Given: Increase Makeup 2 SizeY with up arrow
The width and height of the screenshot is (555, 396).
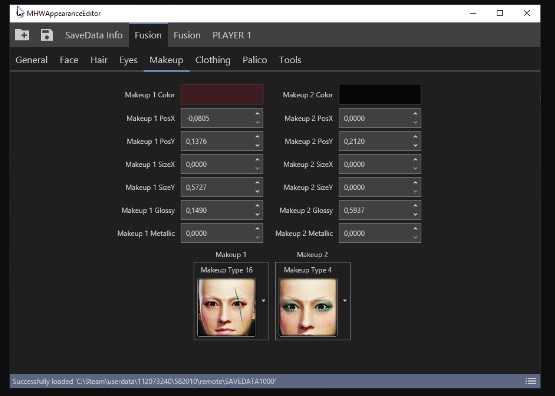Looking at the screenshot, I should pos(415,183).
